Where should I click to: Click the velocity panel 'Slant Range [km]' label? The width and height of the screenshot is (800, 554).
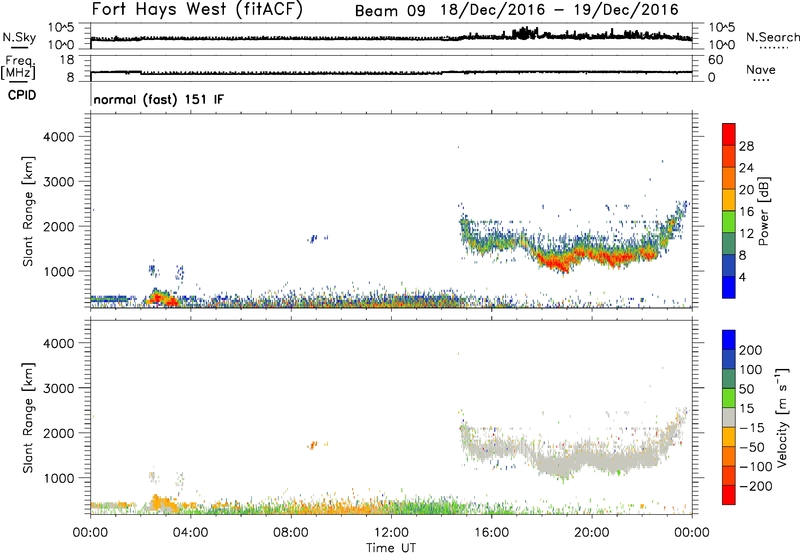[x=28, y=418]
